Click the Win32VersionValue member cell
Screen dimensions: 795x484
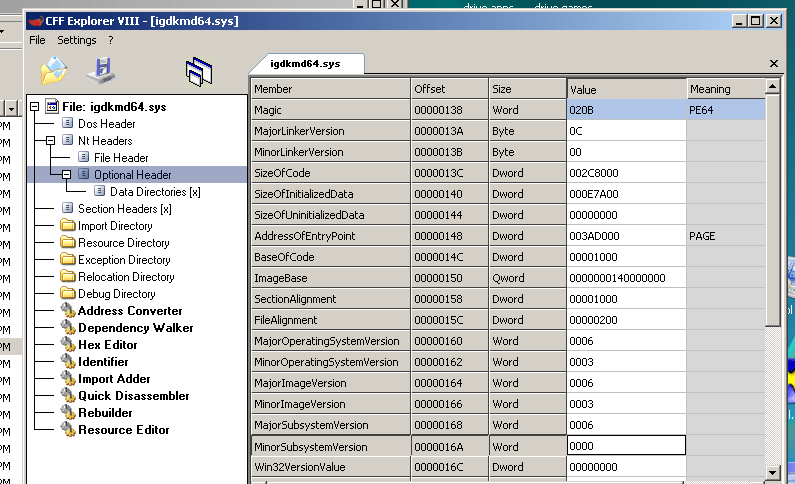(331, 467)
